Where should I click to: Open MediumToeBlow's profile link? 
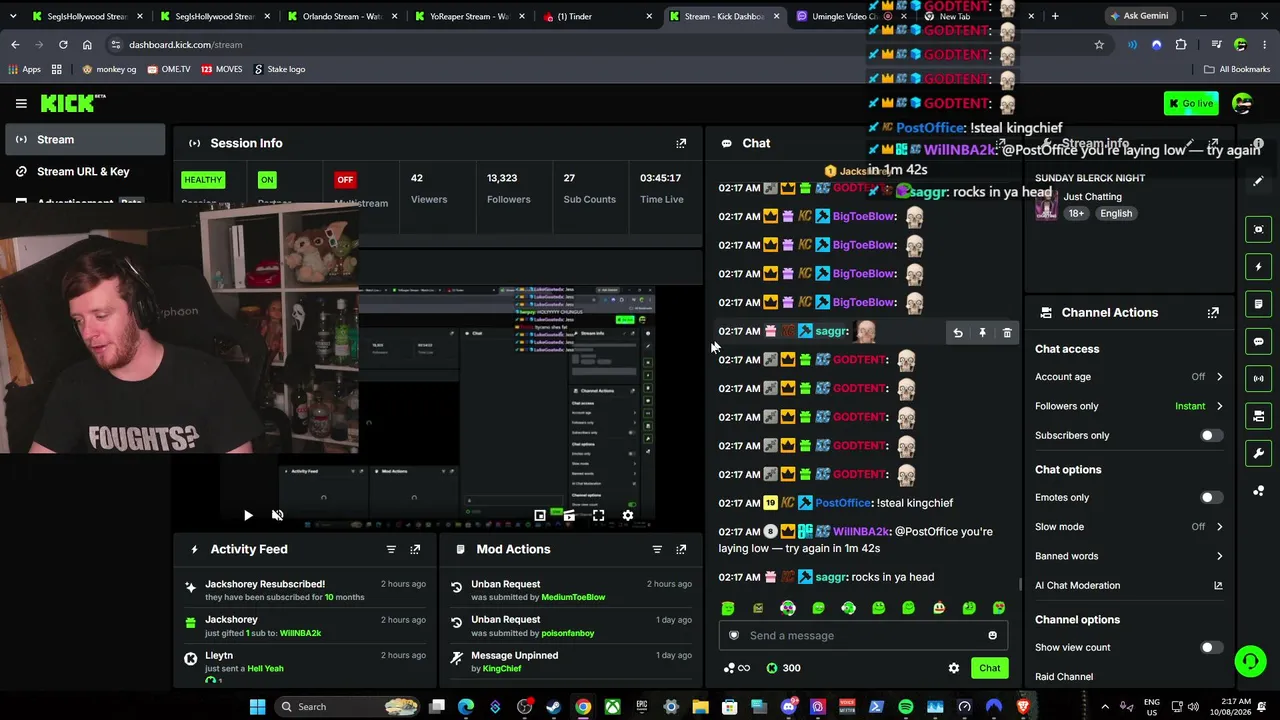coord(573,597)
